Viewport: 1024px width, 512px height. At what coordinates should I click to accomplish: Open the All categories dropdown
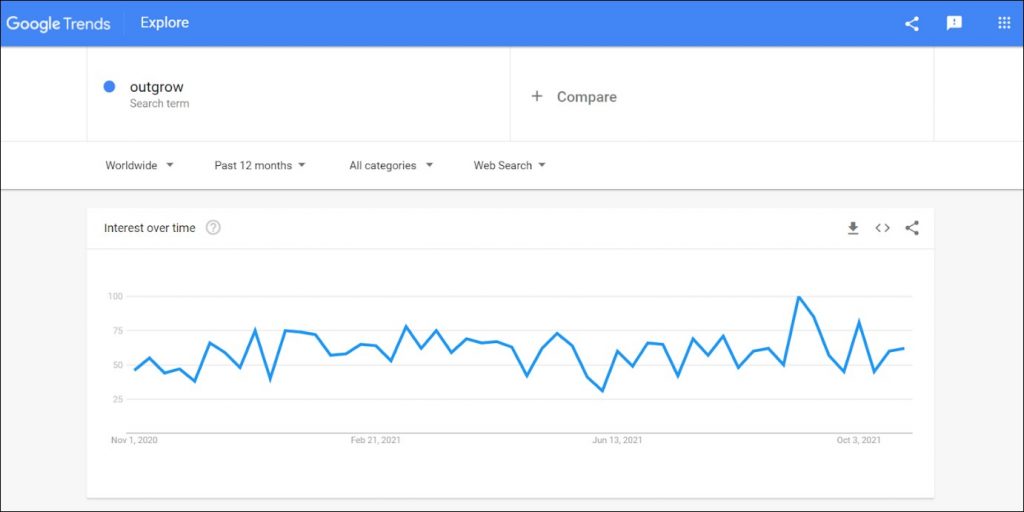[391, 165]
